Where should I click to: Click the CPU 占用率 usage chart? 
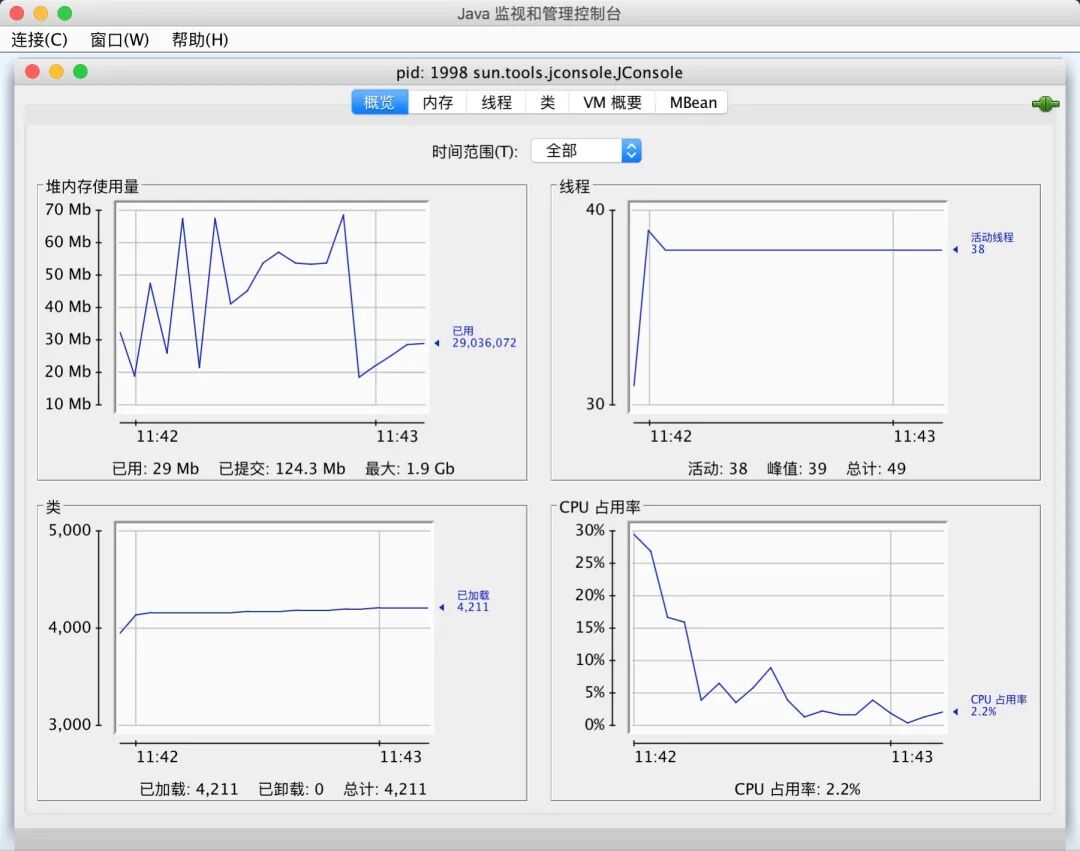tap(788, 627)
